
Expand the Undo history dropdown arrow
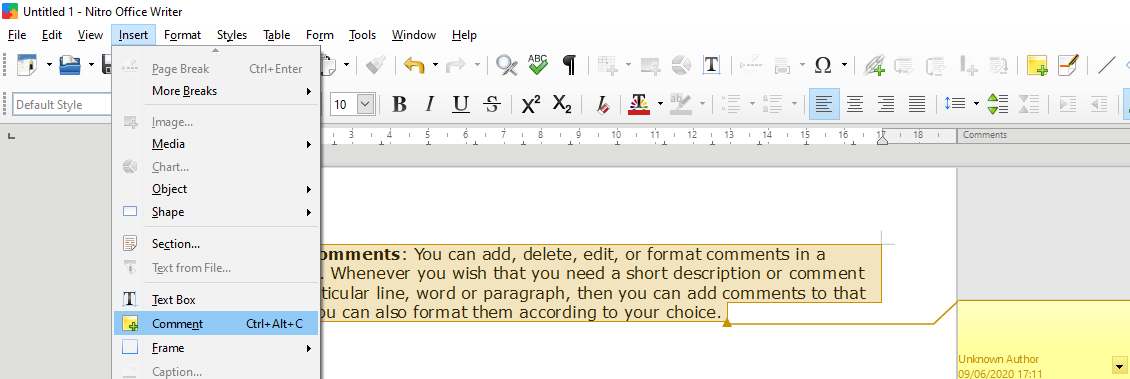pos(435,66)
